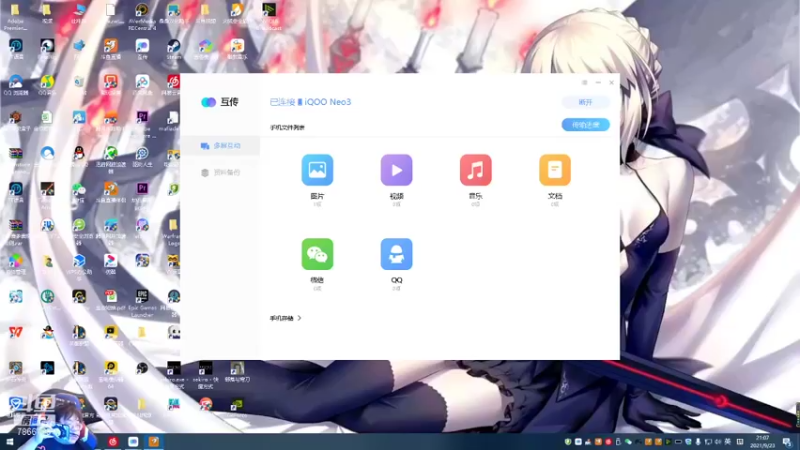Viewport: 800px width, 450px height.
Task: Open the notification center icon in taskbar
Action: pyautogui.click(x=787, y=442)
